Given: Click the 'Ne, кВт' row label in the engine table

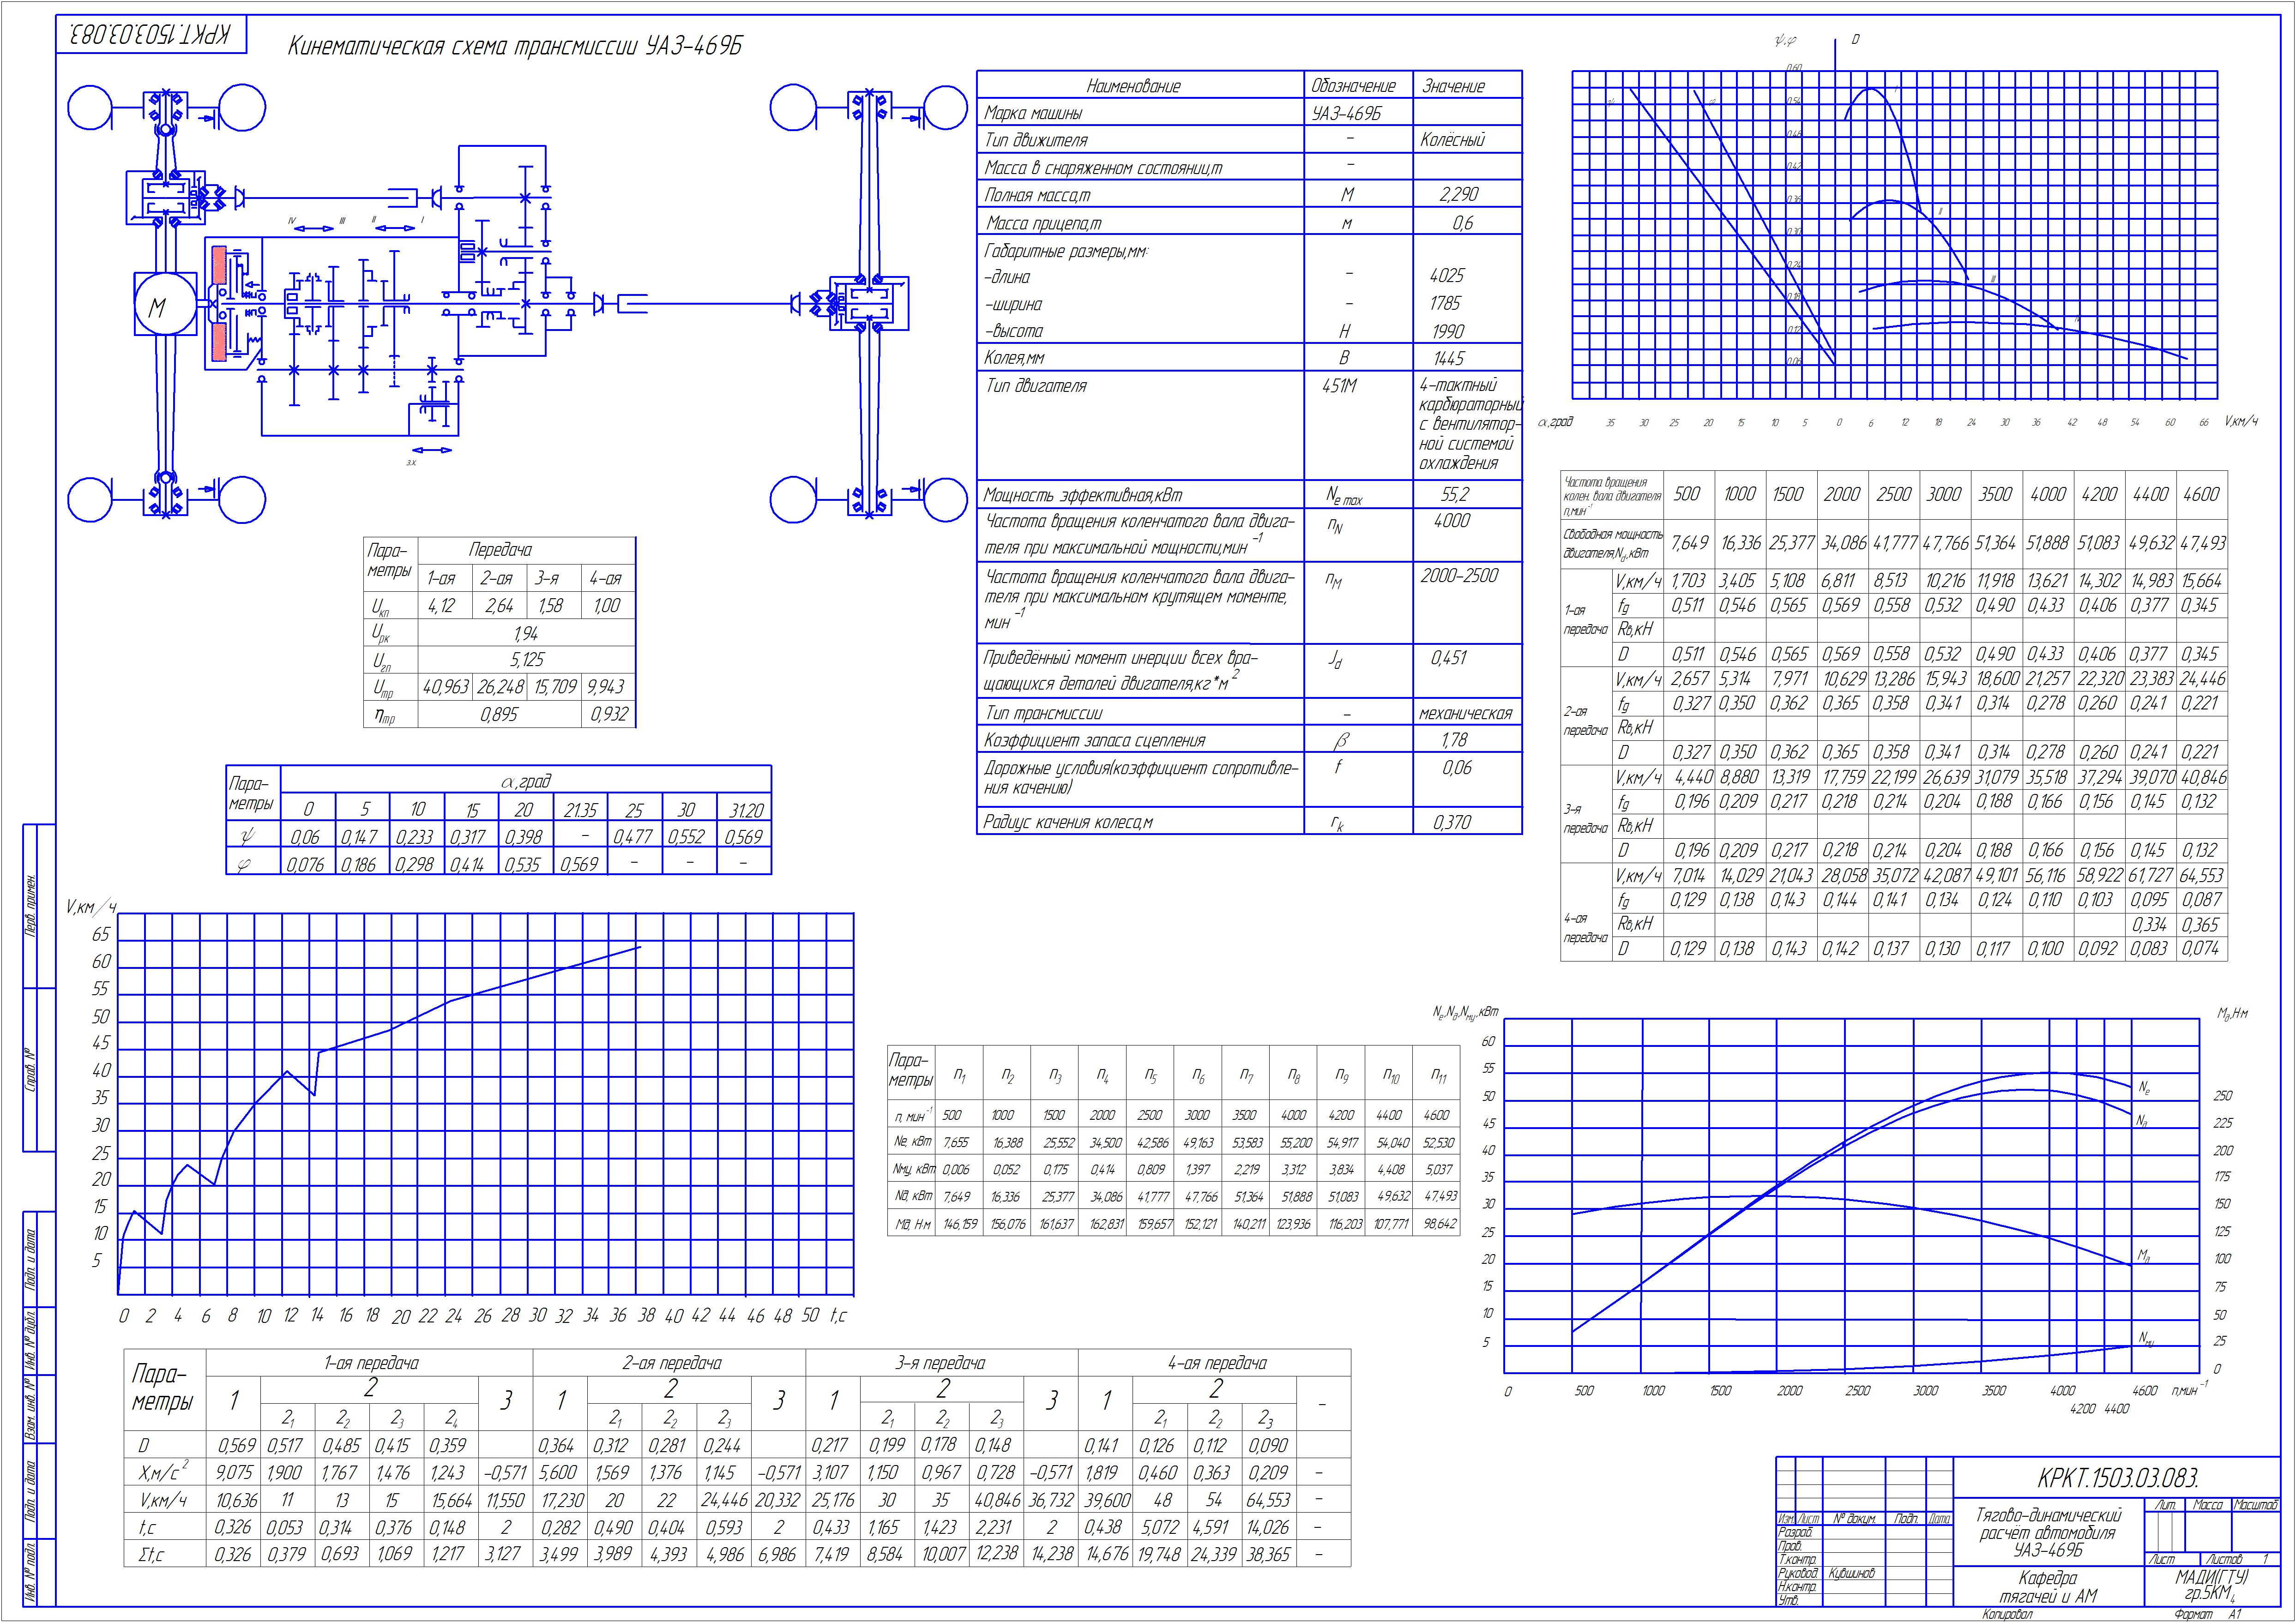Looking at the screenshot, I should (x=912, y=1141).
